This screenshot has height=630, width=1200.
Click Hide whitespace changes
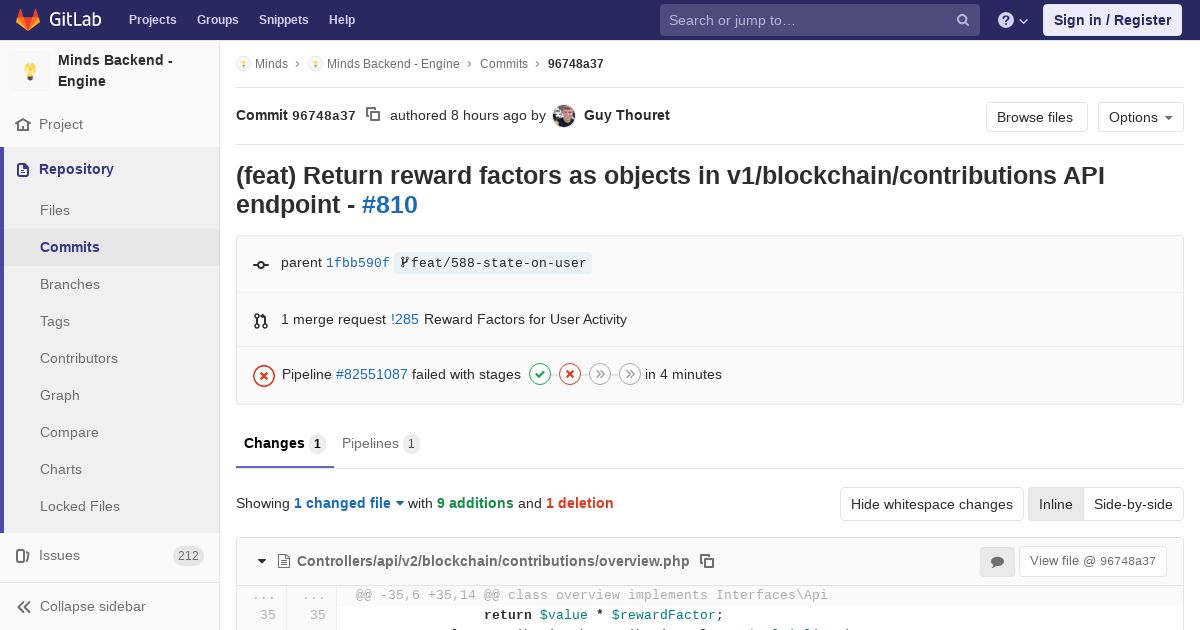[x=931, y=504]
